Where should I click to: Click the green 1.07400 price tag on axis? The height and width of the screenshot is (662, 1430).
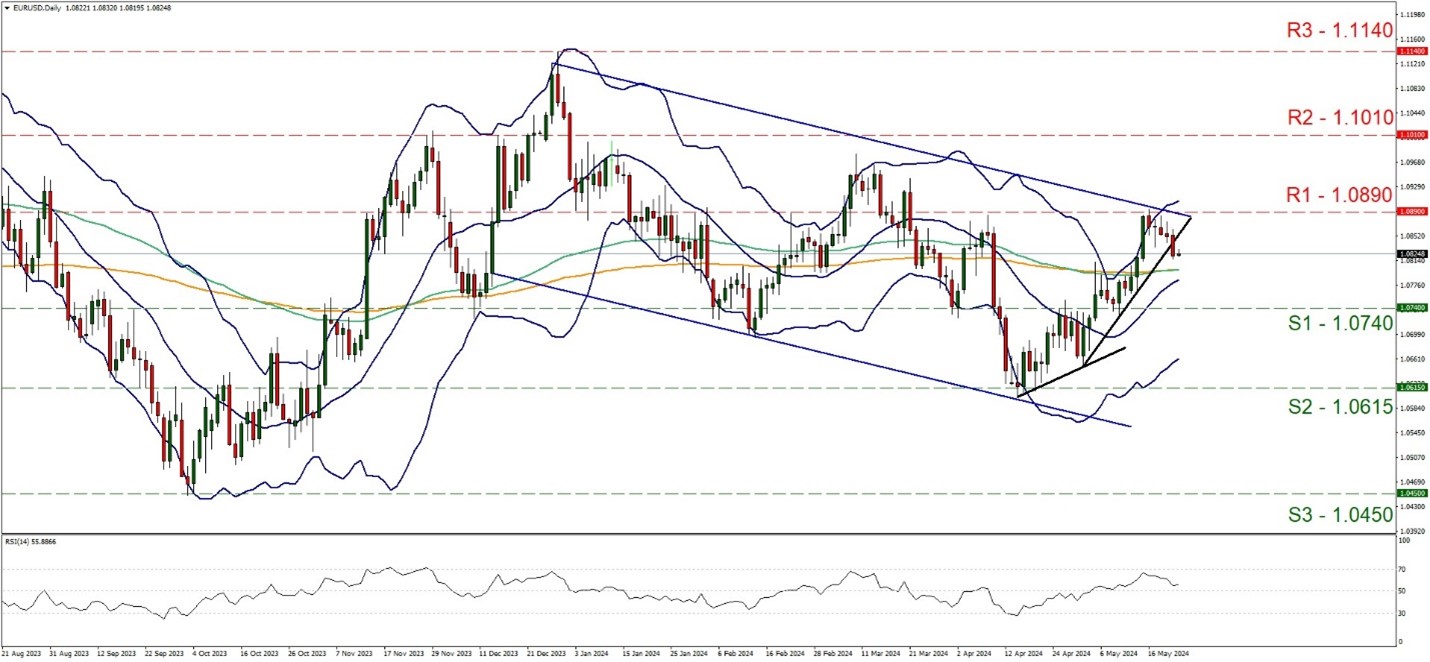click(1412, 308)
